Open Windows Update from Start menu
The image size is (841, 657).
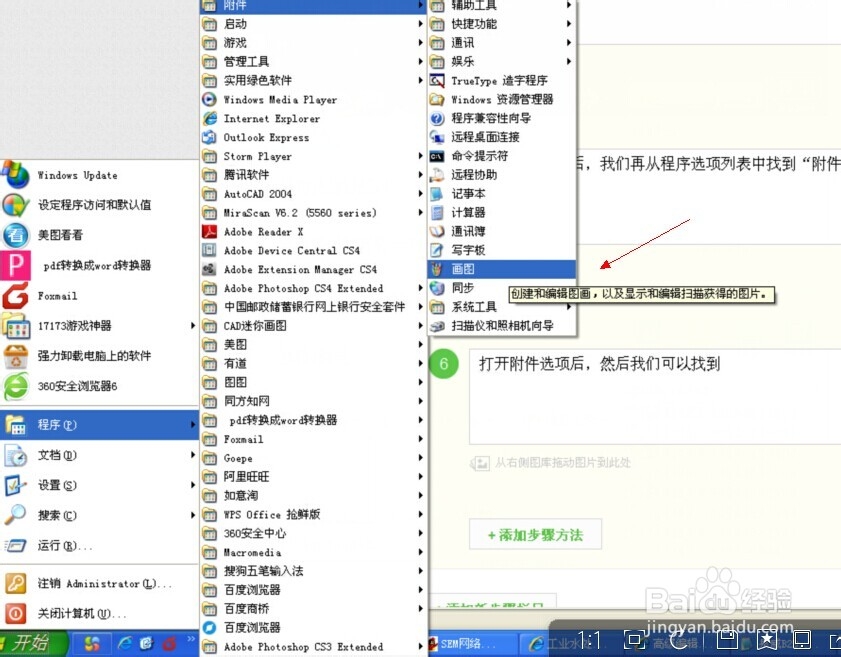tap(99, 175)
